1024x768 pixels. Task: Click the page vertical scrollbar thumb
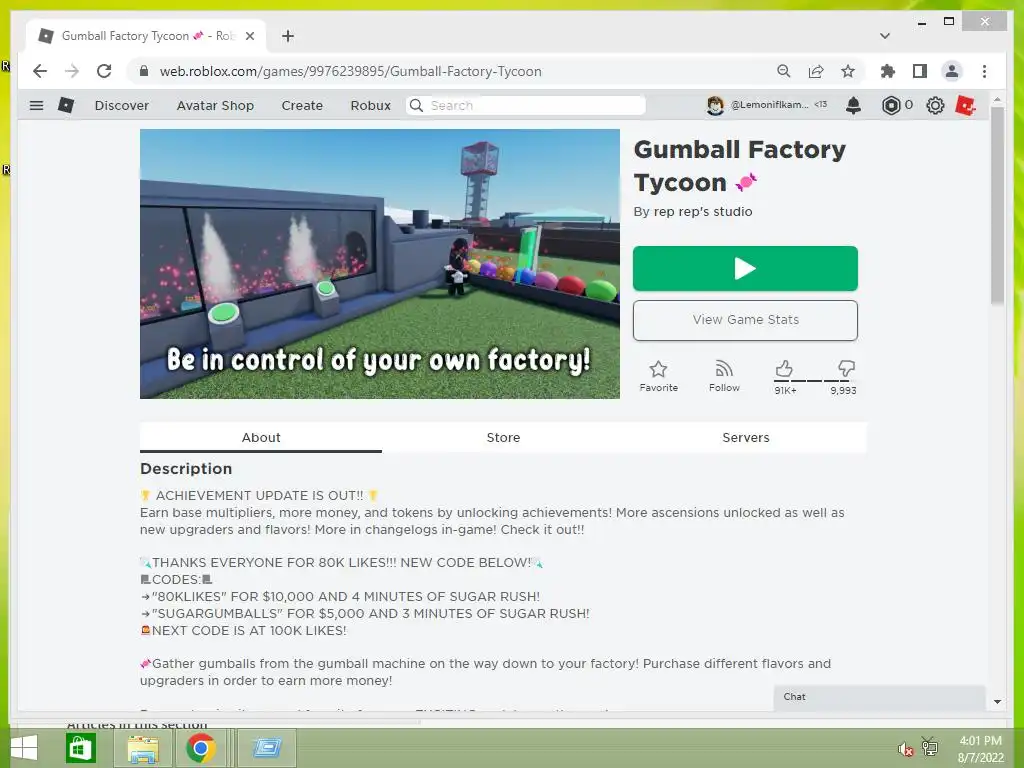click(997, 206)
